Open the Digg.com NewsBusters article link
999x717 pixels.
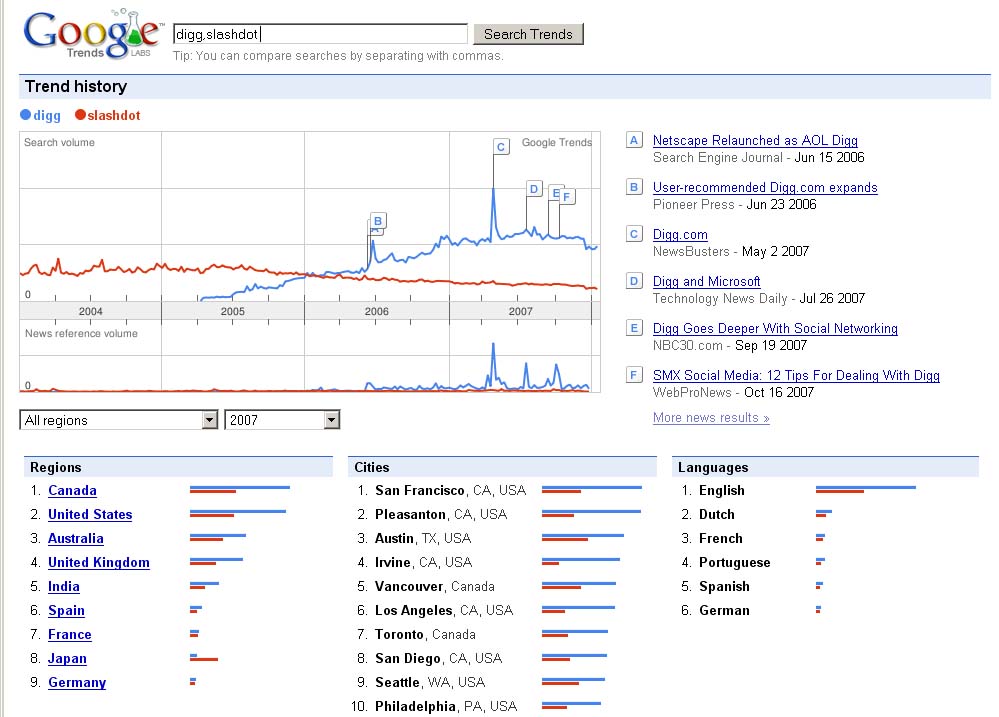click(x=680, y=235)
